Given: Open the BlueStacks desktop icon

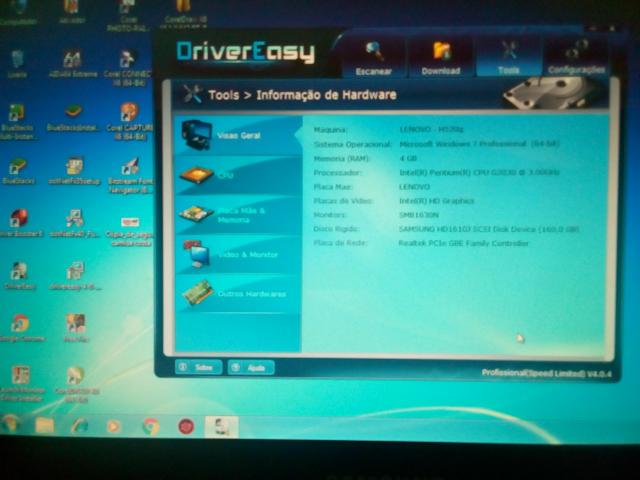Looking at the screenshot, I should tap(18, 171).
